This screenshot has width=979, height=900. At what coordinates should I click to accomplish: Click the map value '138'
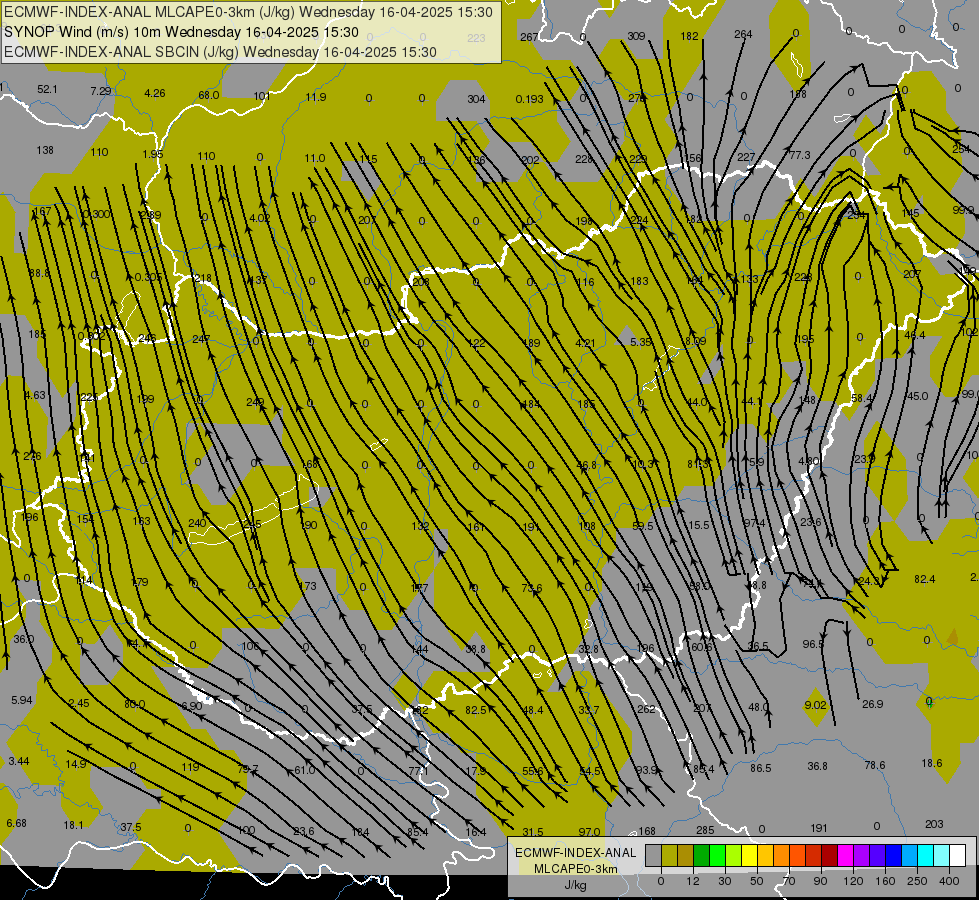pos(45,150)
